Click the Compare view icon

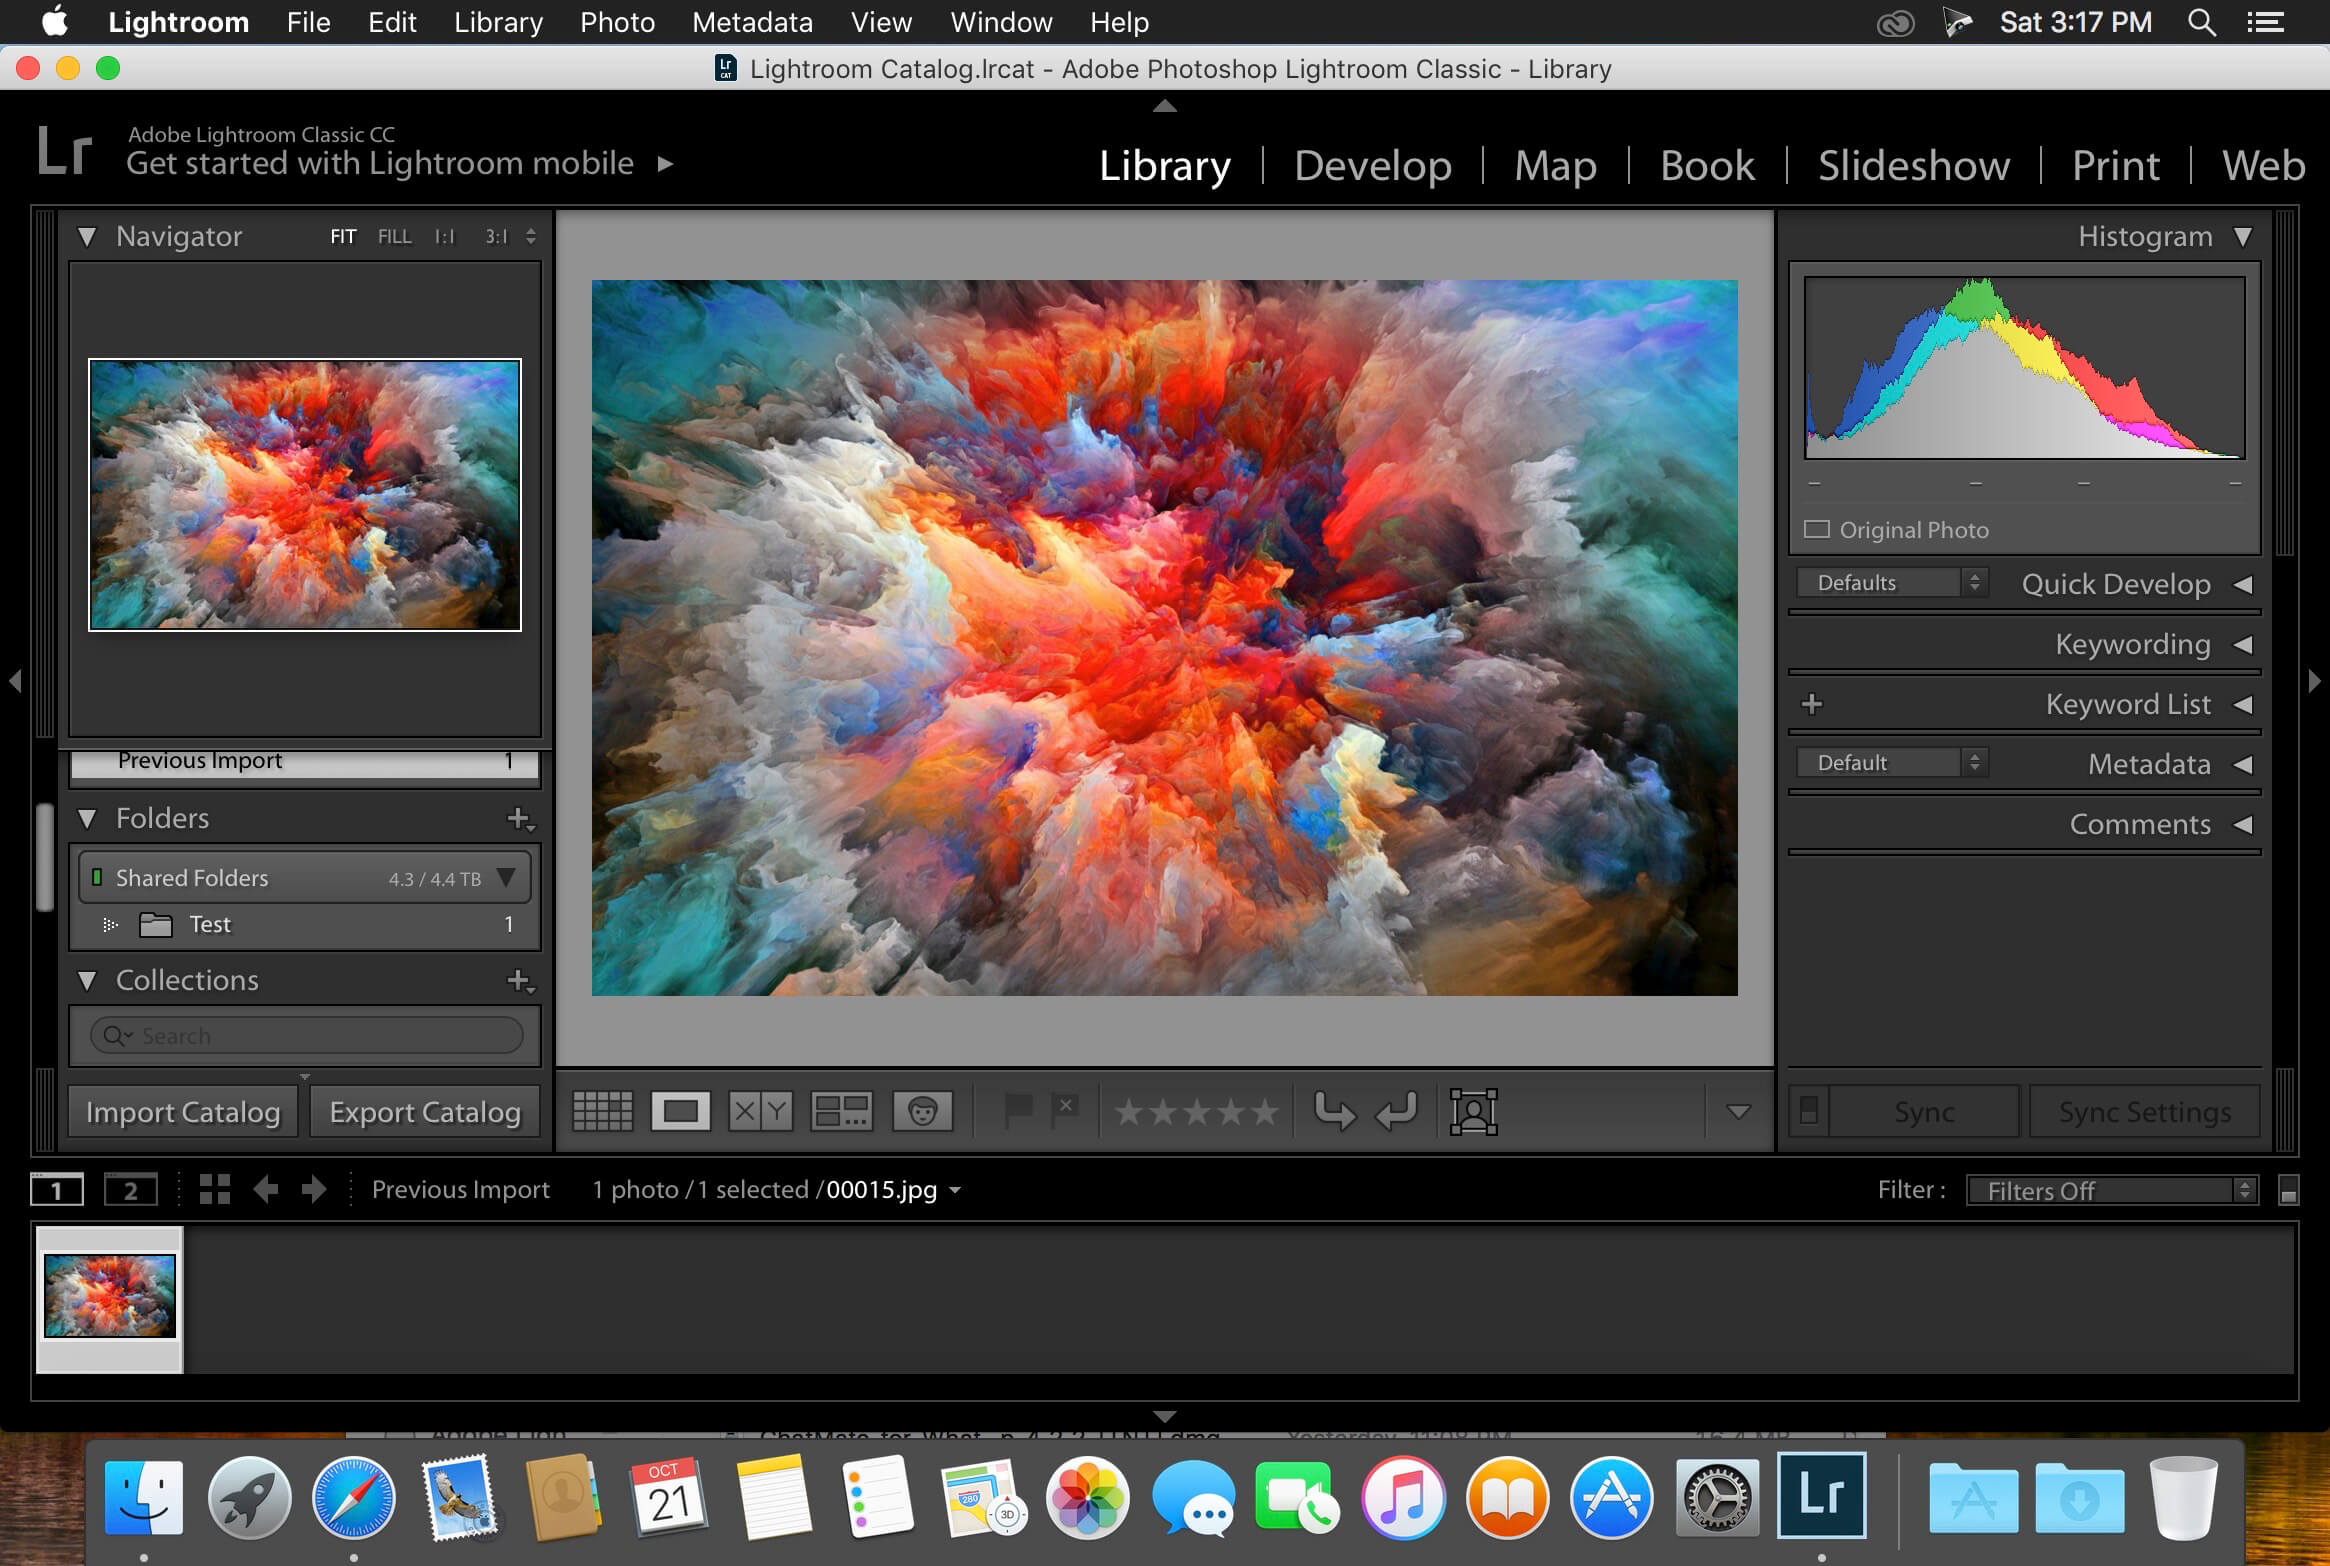point(759,1112)
